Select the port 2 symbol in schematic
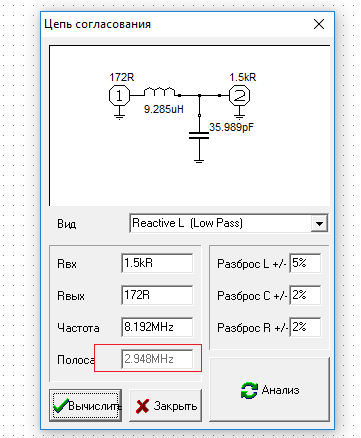Image resolution: width=361 pixels, height=438 pixels. (239, 96)
